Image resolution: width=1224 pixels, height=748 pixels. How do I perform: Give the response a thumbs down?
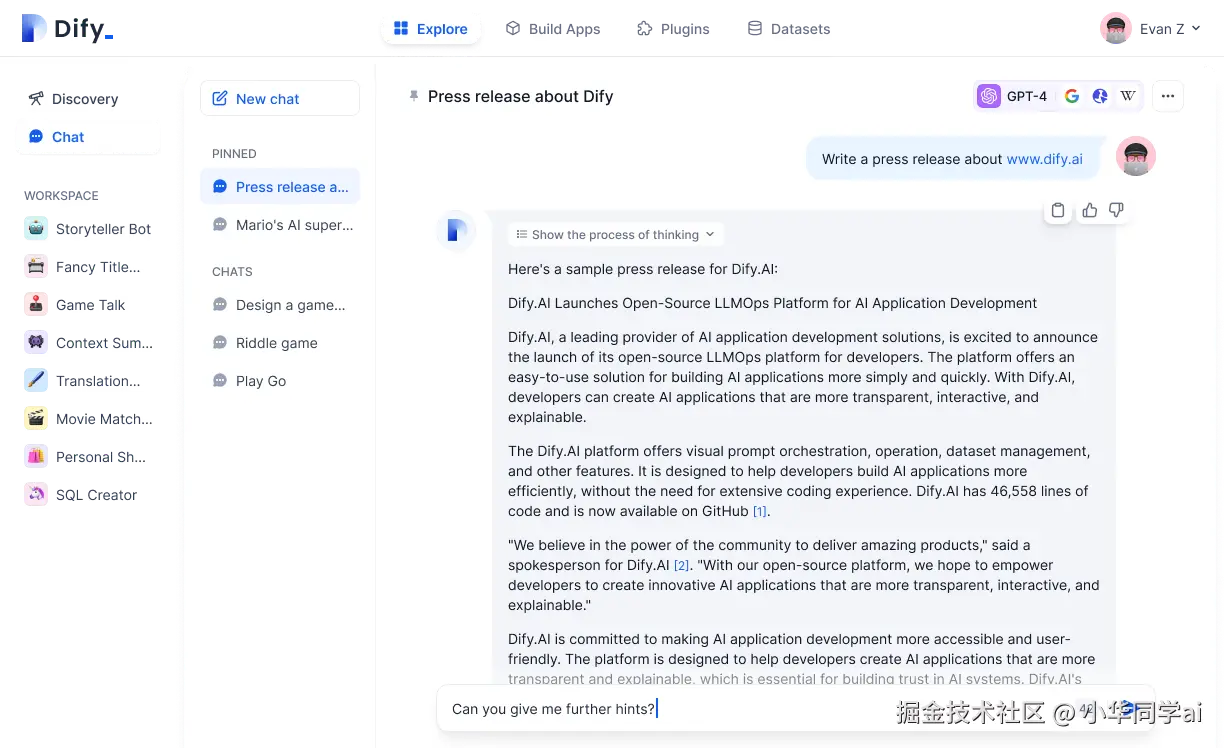click(x=1116, y=210)
